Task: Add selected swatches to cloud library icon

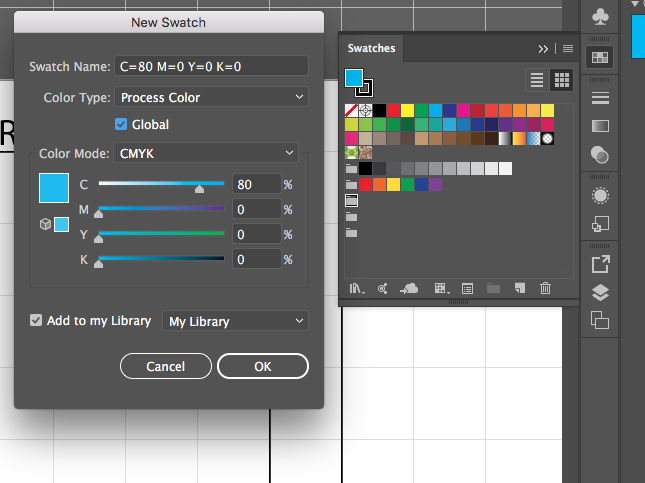Action: click(x=409, y=288)
